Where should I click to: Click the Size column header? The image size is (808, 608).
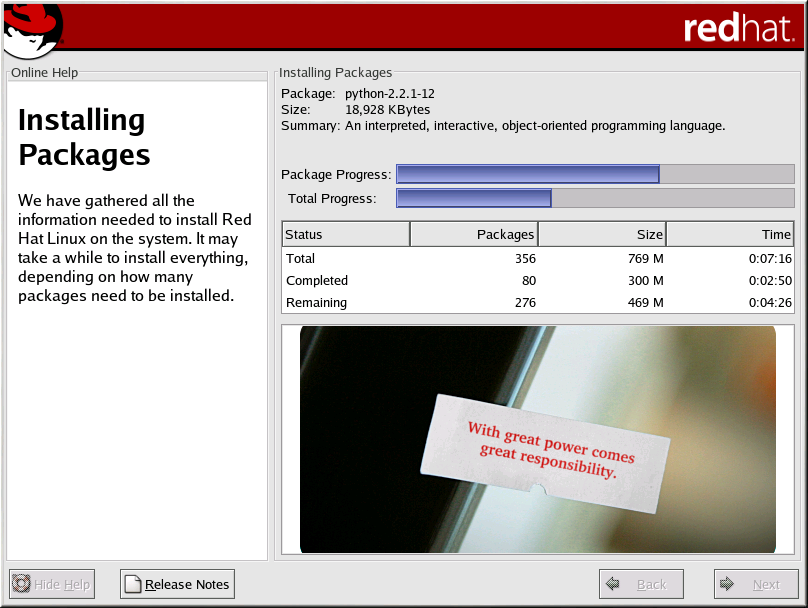602,234
